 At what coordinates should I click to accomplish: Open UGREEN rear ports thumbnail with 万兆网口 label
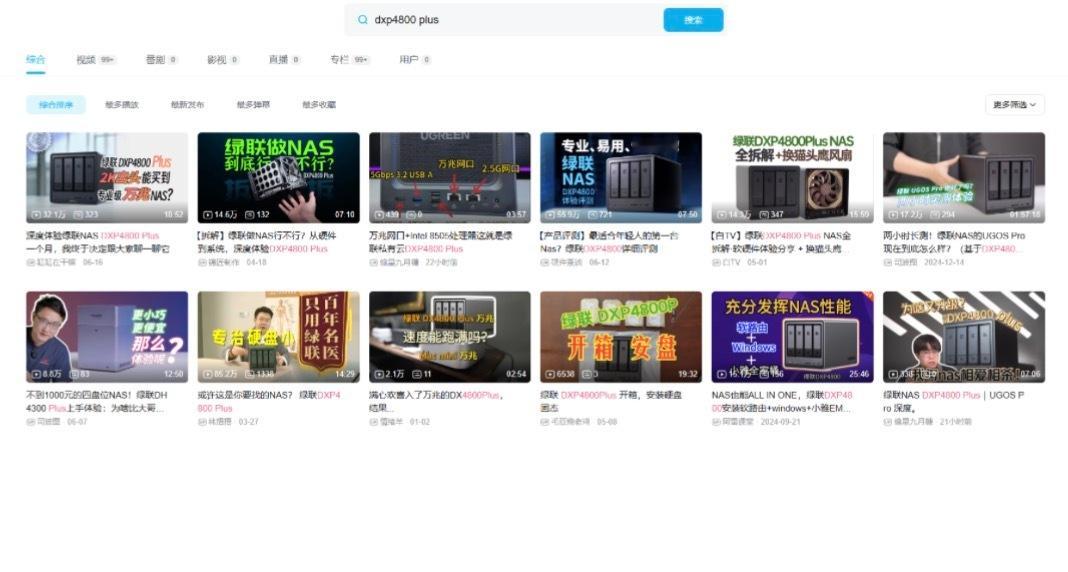point(450,177)
